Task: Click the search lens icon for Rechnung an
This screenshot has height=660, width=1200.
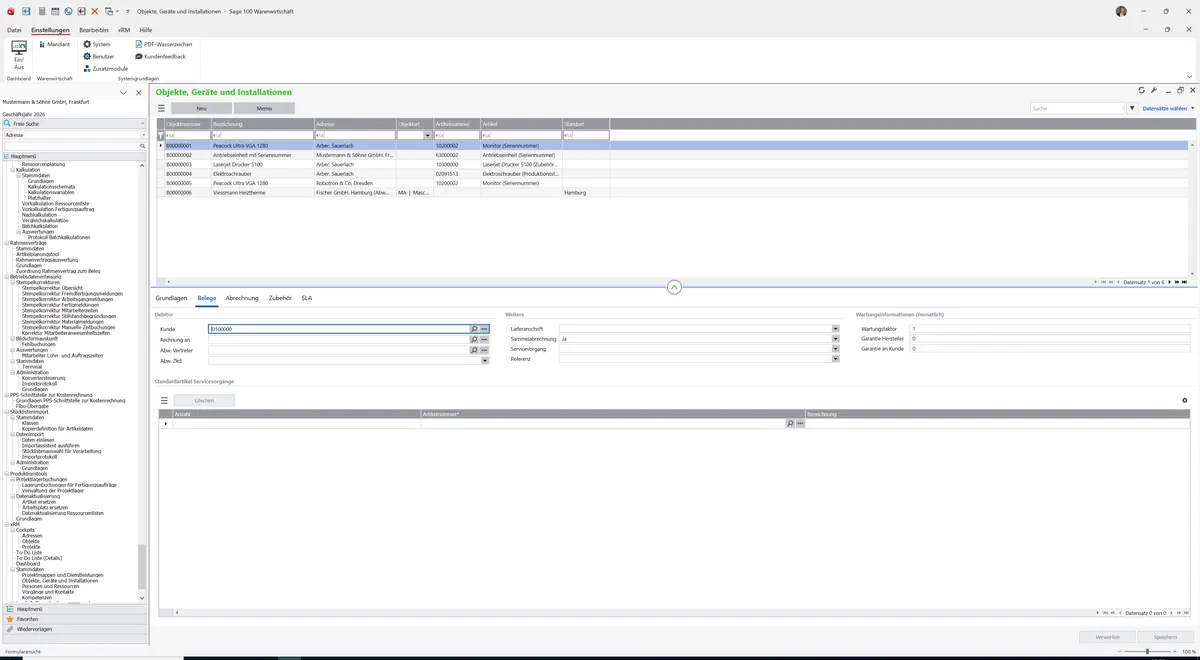Action: pyautogui.click(x=474, y=340)
